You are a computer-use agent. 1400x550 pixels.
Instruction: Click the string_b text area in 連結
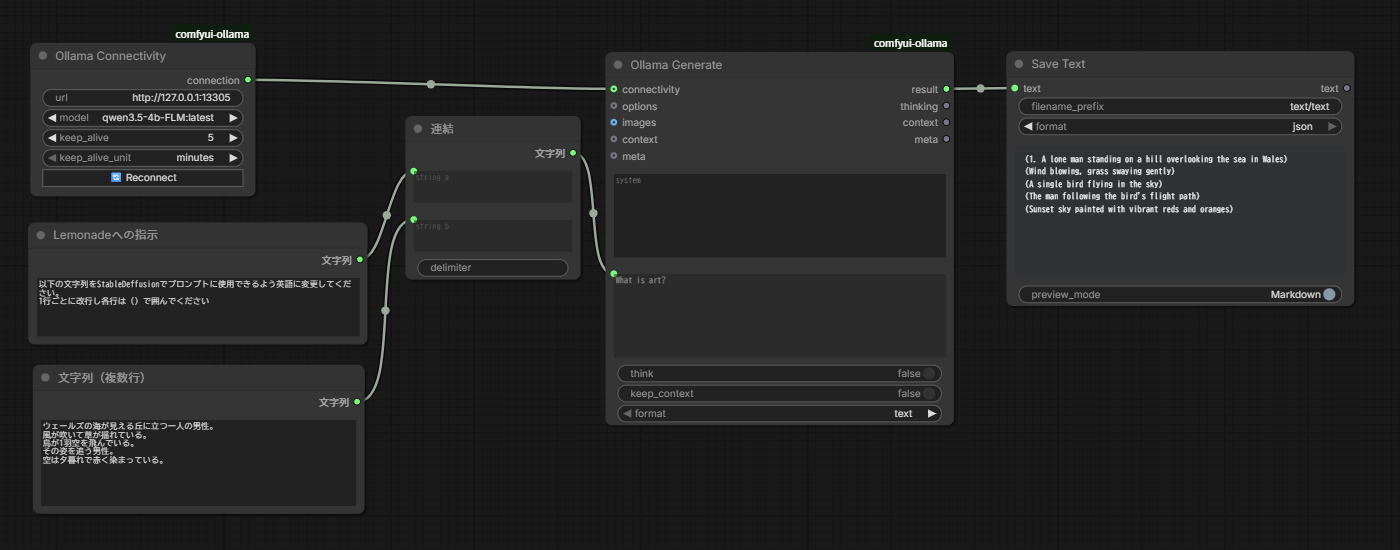click(x=492, y=235)
